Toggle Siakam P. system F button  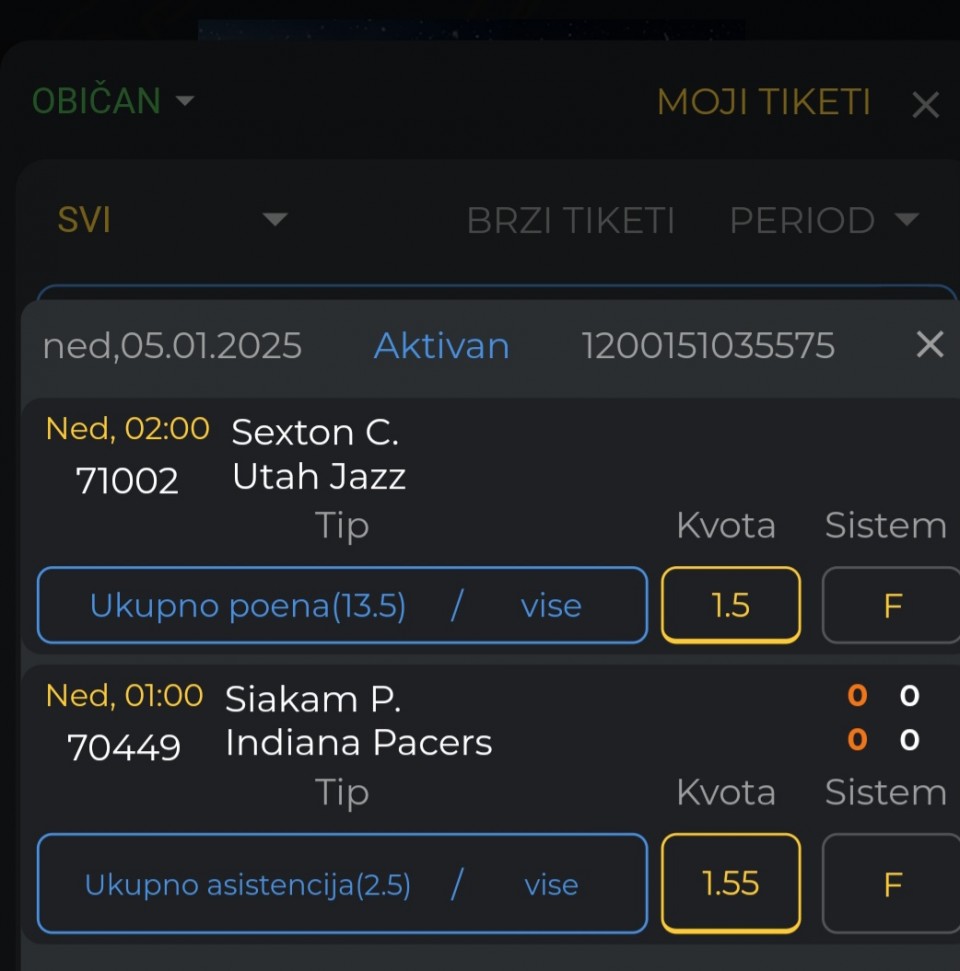(x=892, y=884)
